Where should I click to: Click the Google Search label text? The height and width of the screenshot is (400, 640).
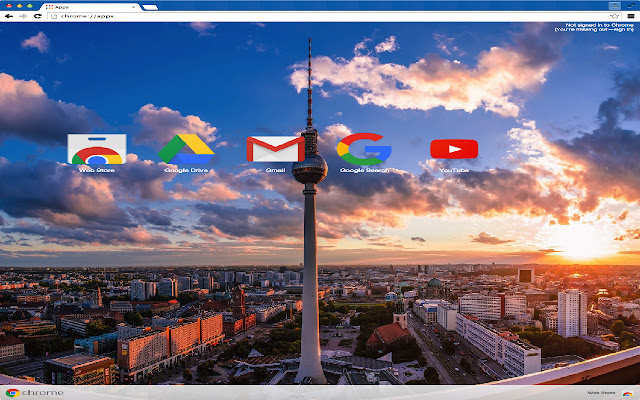tap(364, 170)
